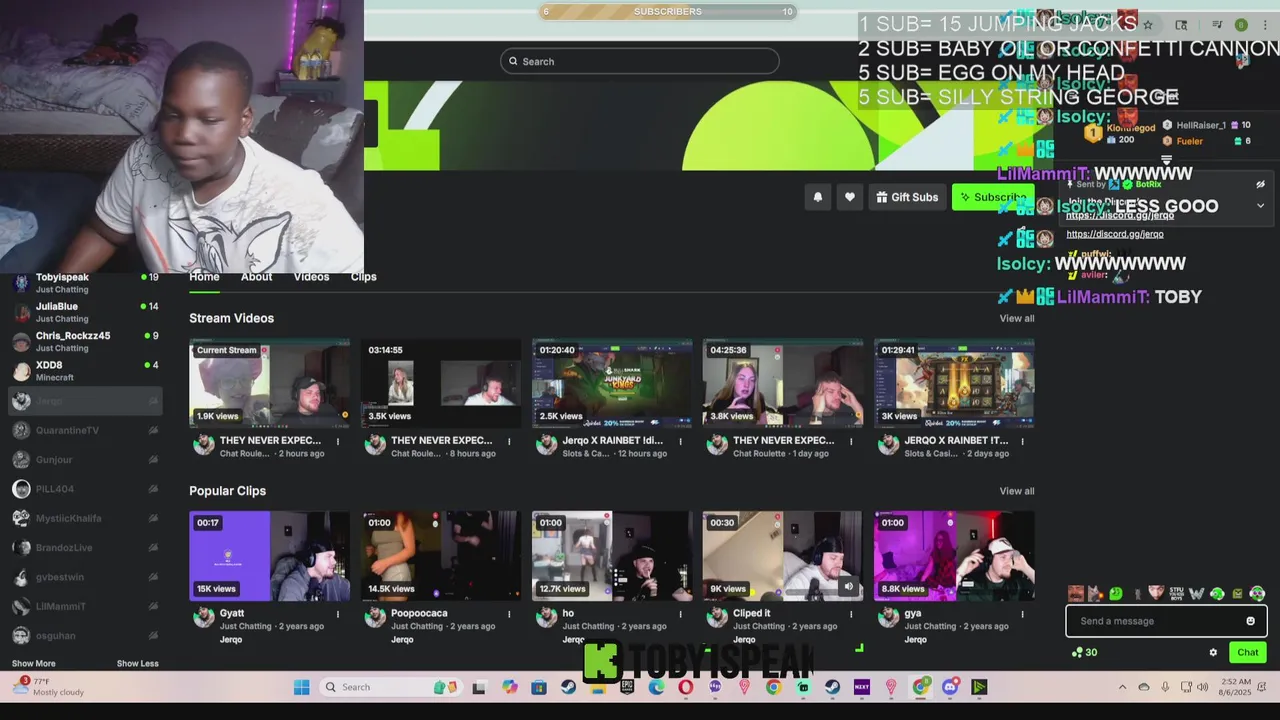Click Show Less in sidebar
Screen dimensions: 1280x720
pos(137,663)
